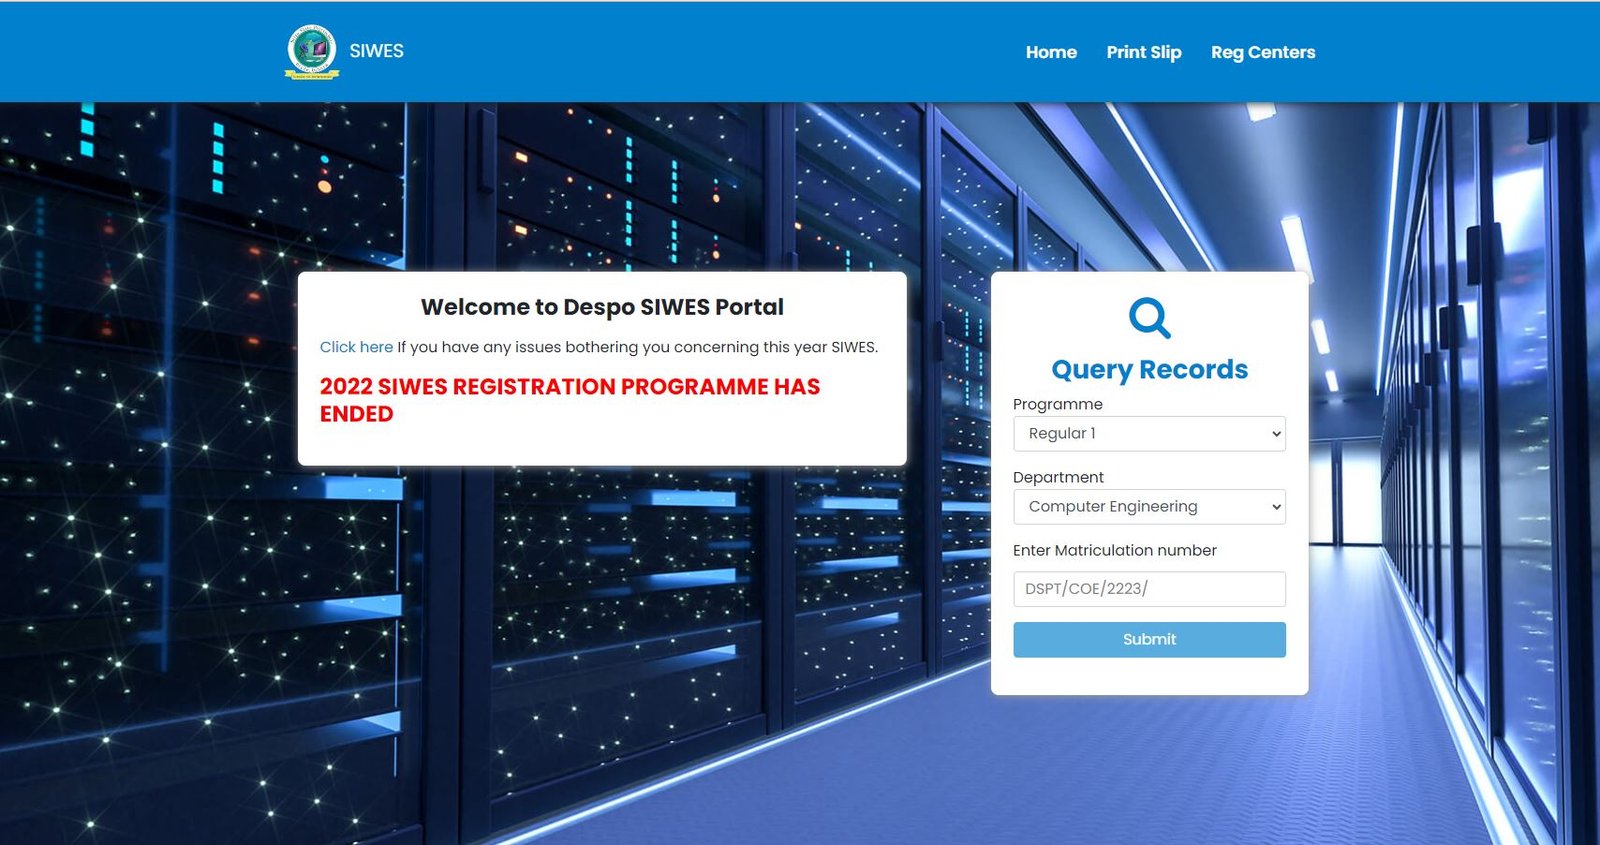Image resolution: width=1600 pixels, height=845 pixels.
Task: Click the sentence about issues concerning SIWES
Action: 637,347
